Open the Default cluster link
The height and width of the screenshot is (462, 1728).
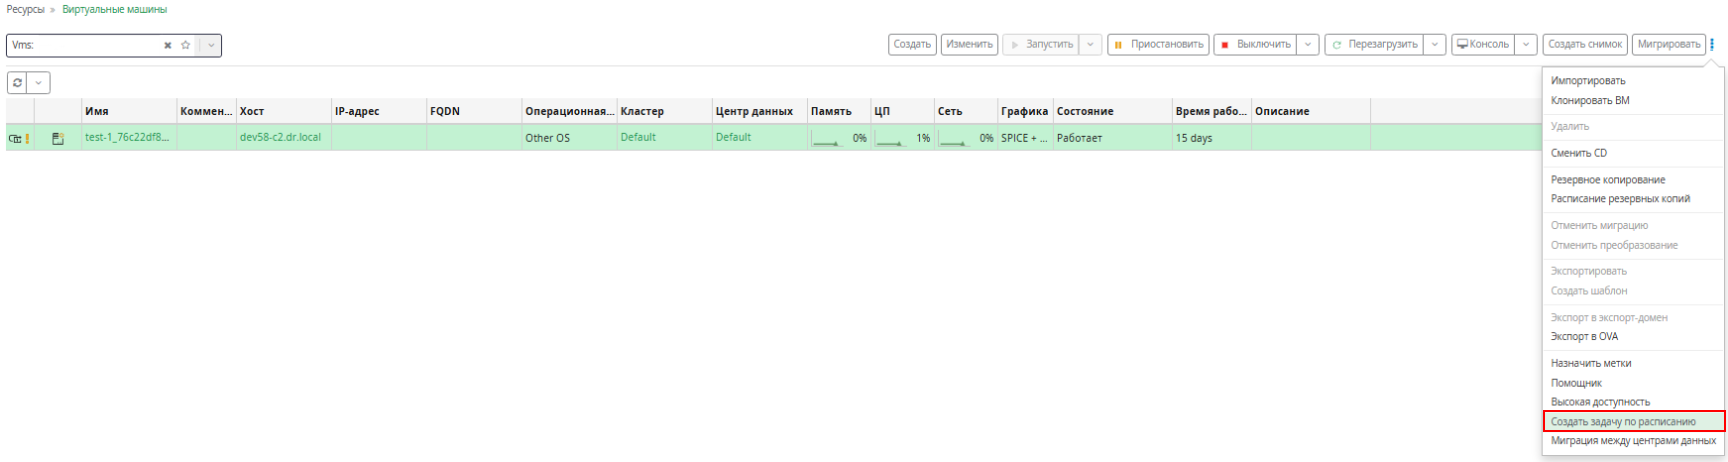(x=638, y=138)
